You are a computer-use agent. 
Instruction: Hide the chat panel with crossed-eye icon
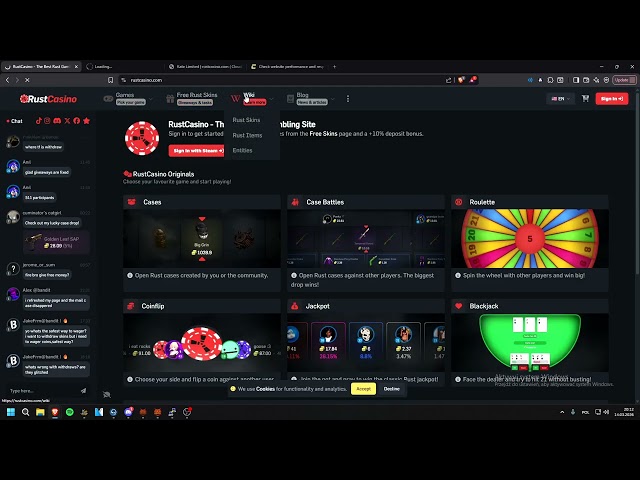(107, 394)
